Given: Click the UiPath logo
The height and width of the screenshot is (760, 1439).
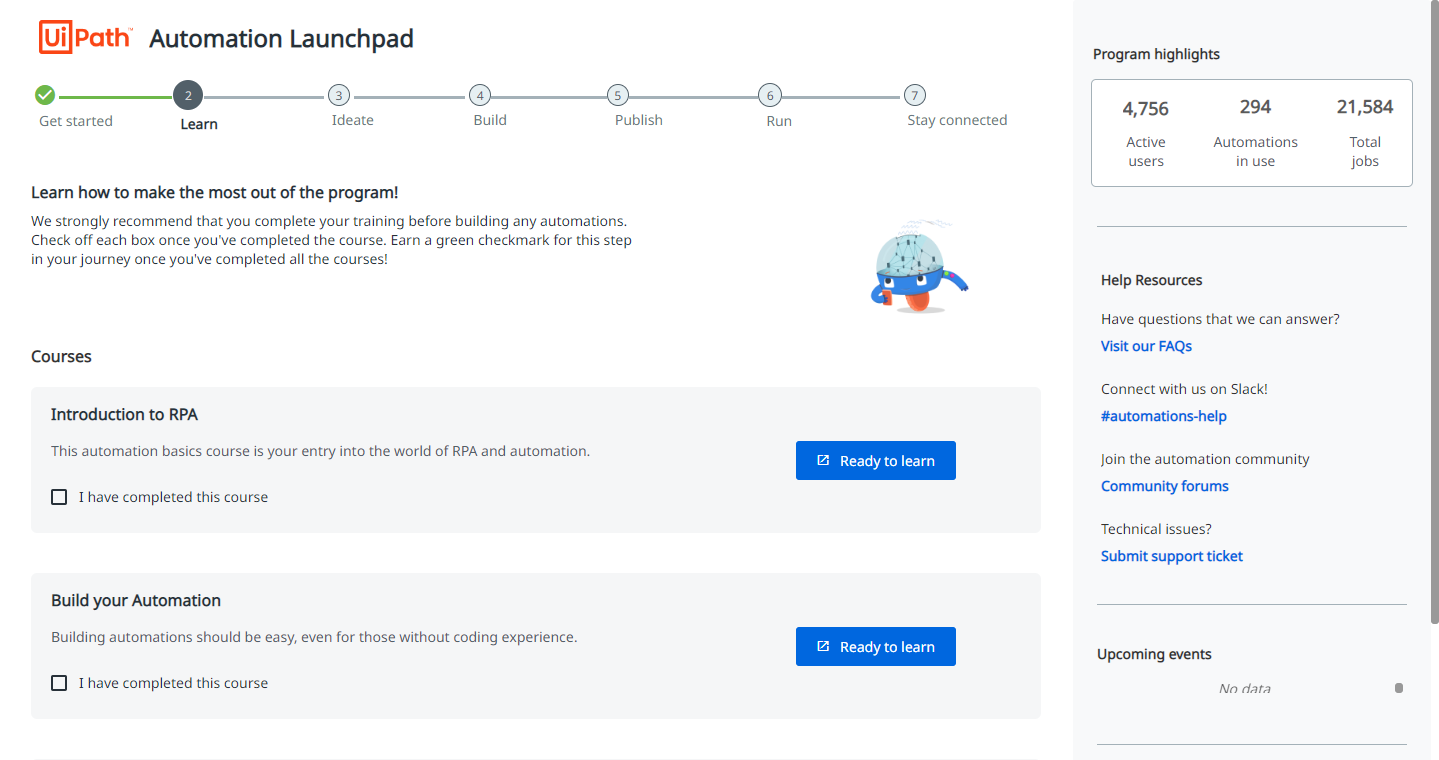Looking at the screenshot, I should (85, 38).
